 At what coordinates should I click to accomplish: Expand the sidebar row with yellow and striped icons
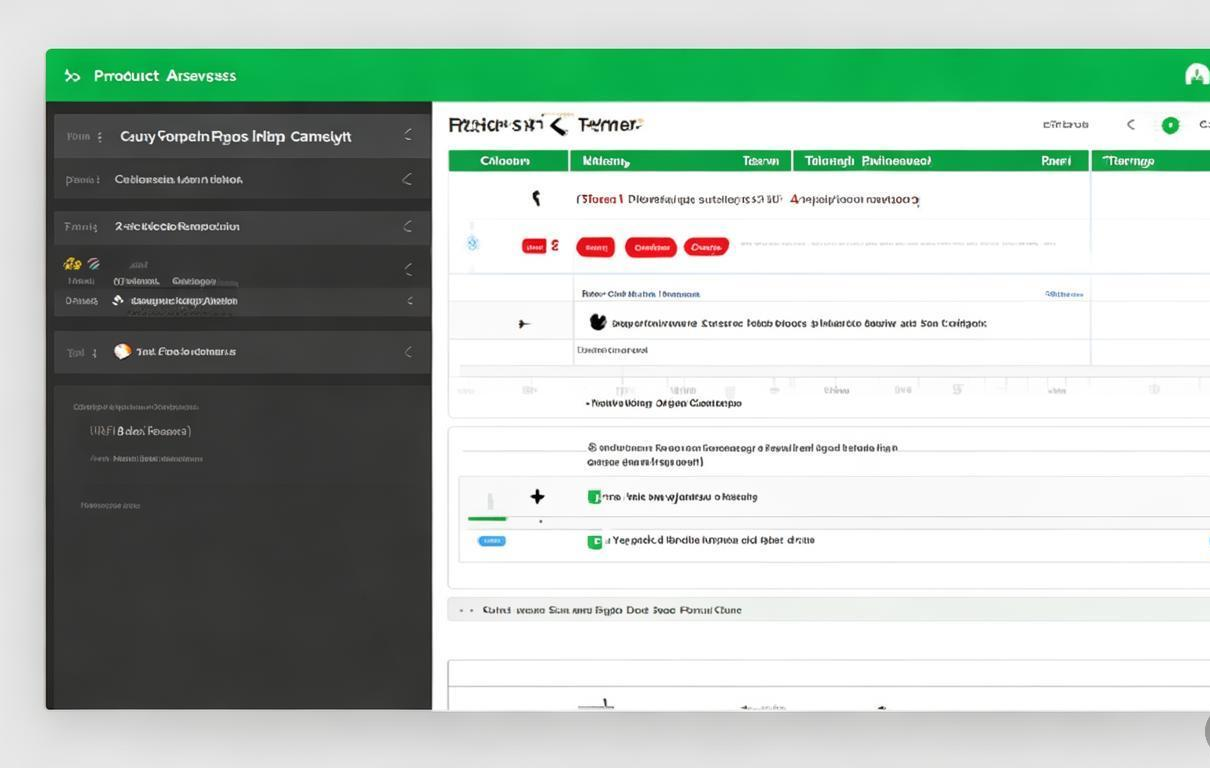tap(407, 268)
